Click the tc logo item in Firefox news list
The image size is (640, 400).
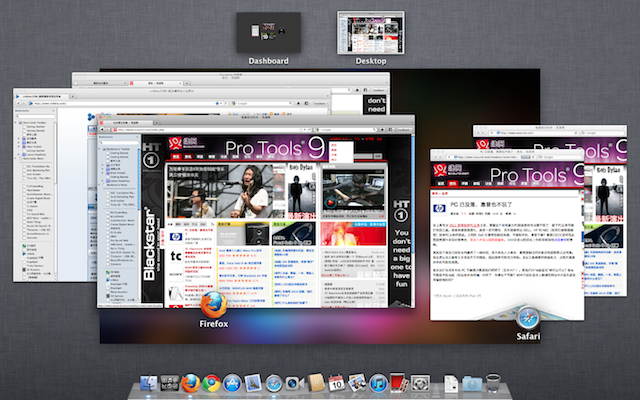pos(176,256)
